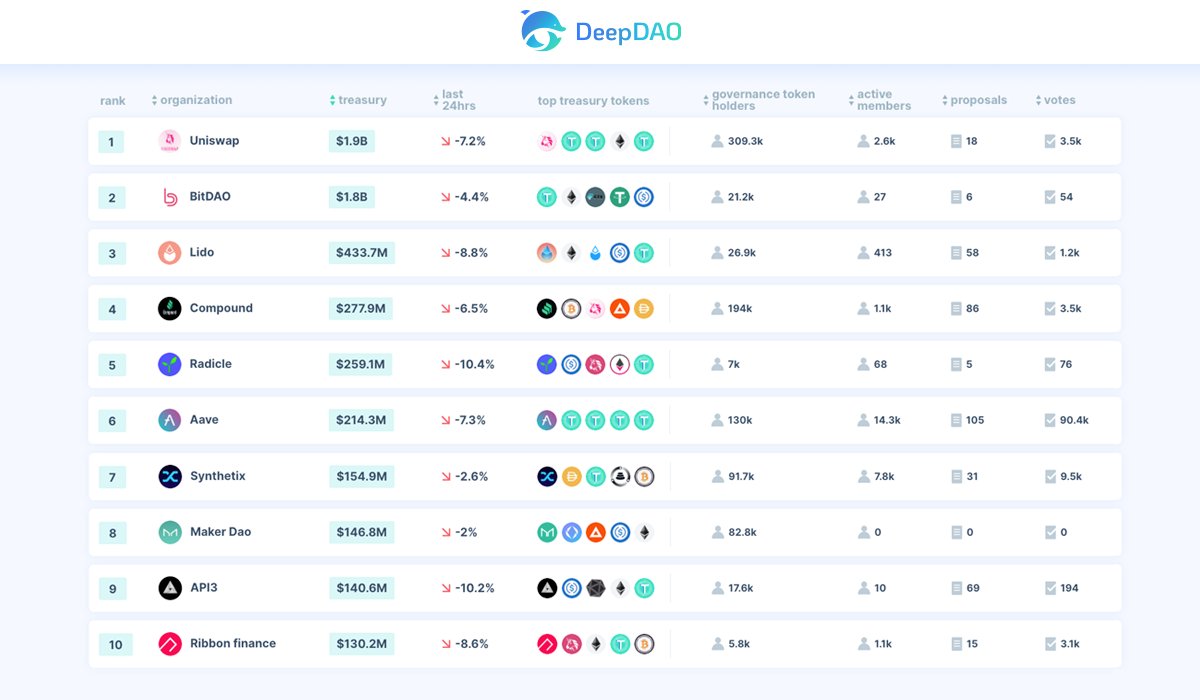Click the Compound organization logo
Screen dimensions: 1200x700
169,308
